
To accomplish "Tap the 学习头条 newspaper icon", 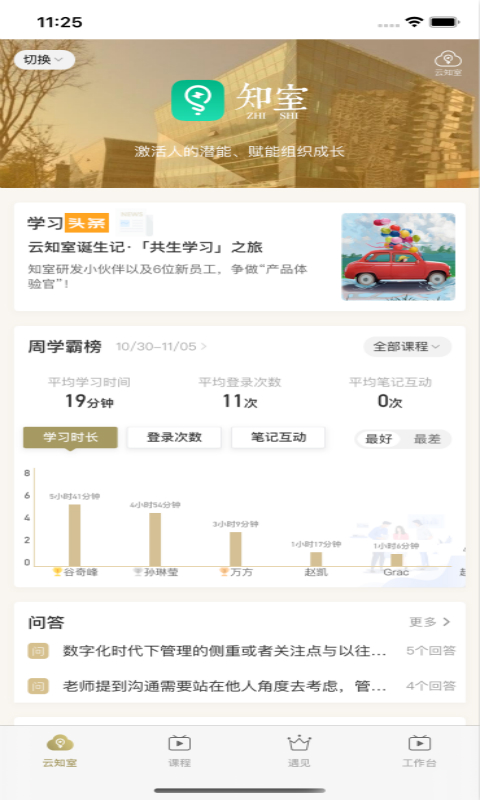I will [134, 222].
